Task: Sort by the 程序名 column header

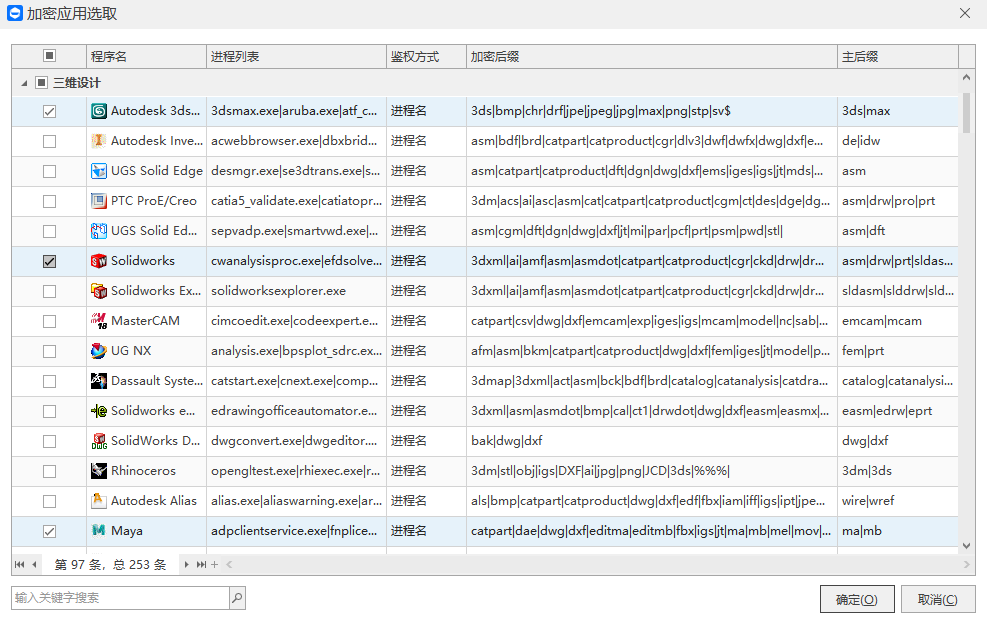Action: tap(146, 57)
